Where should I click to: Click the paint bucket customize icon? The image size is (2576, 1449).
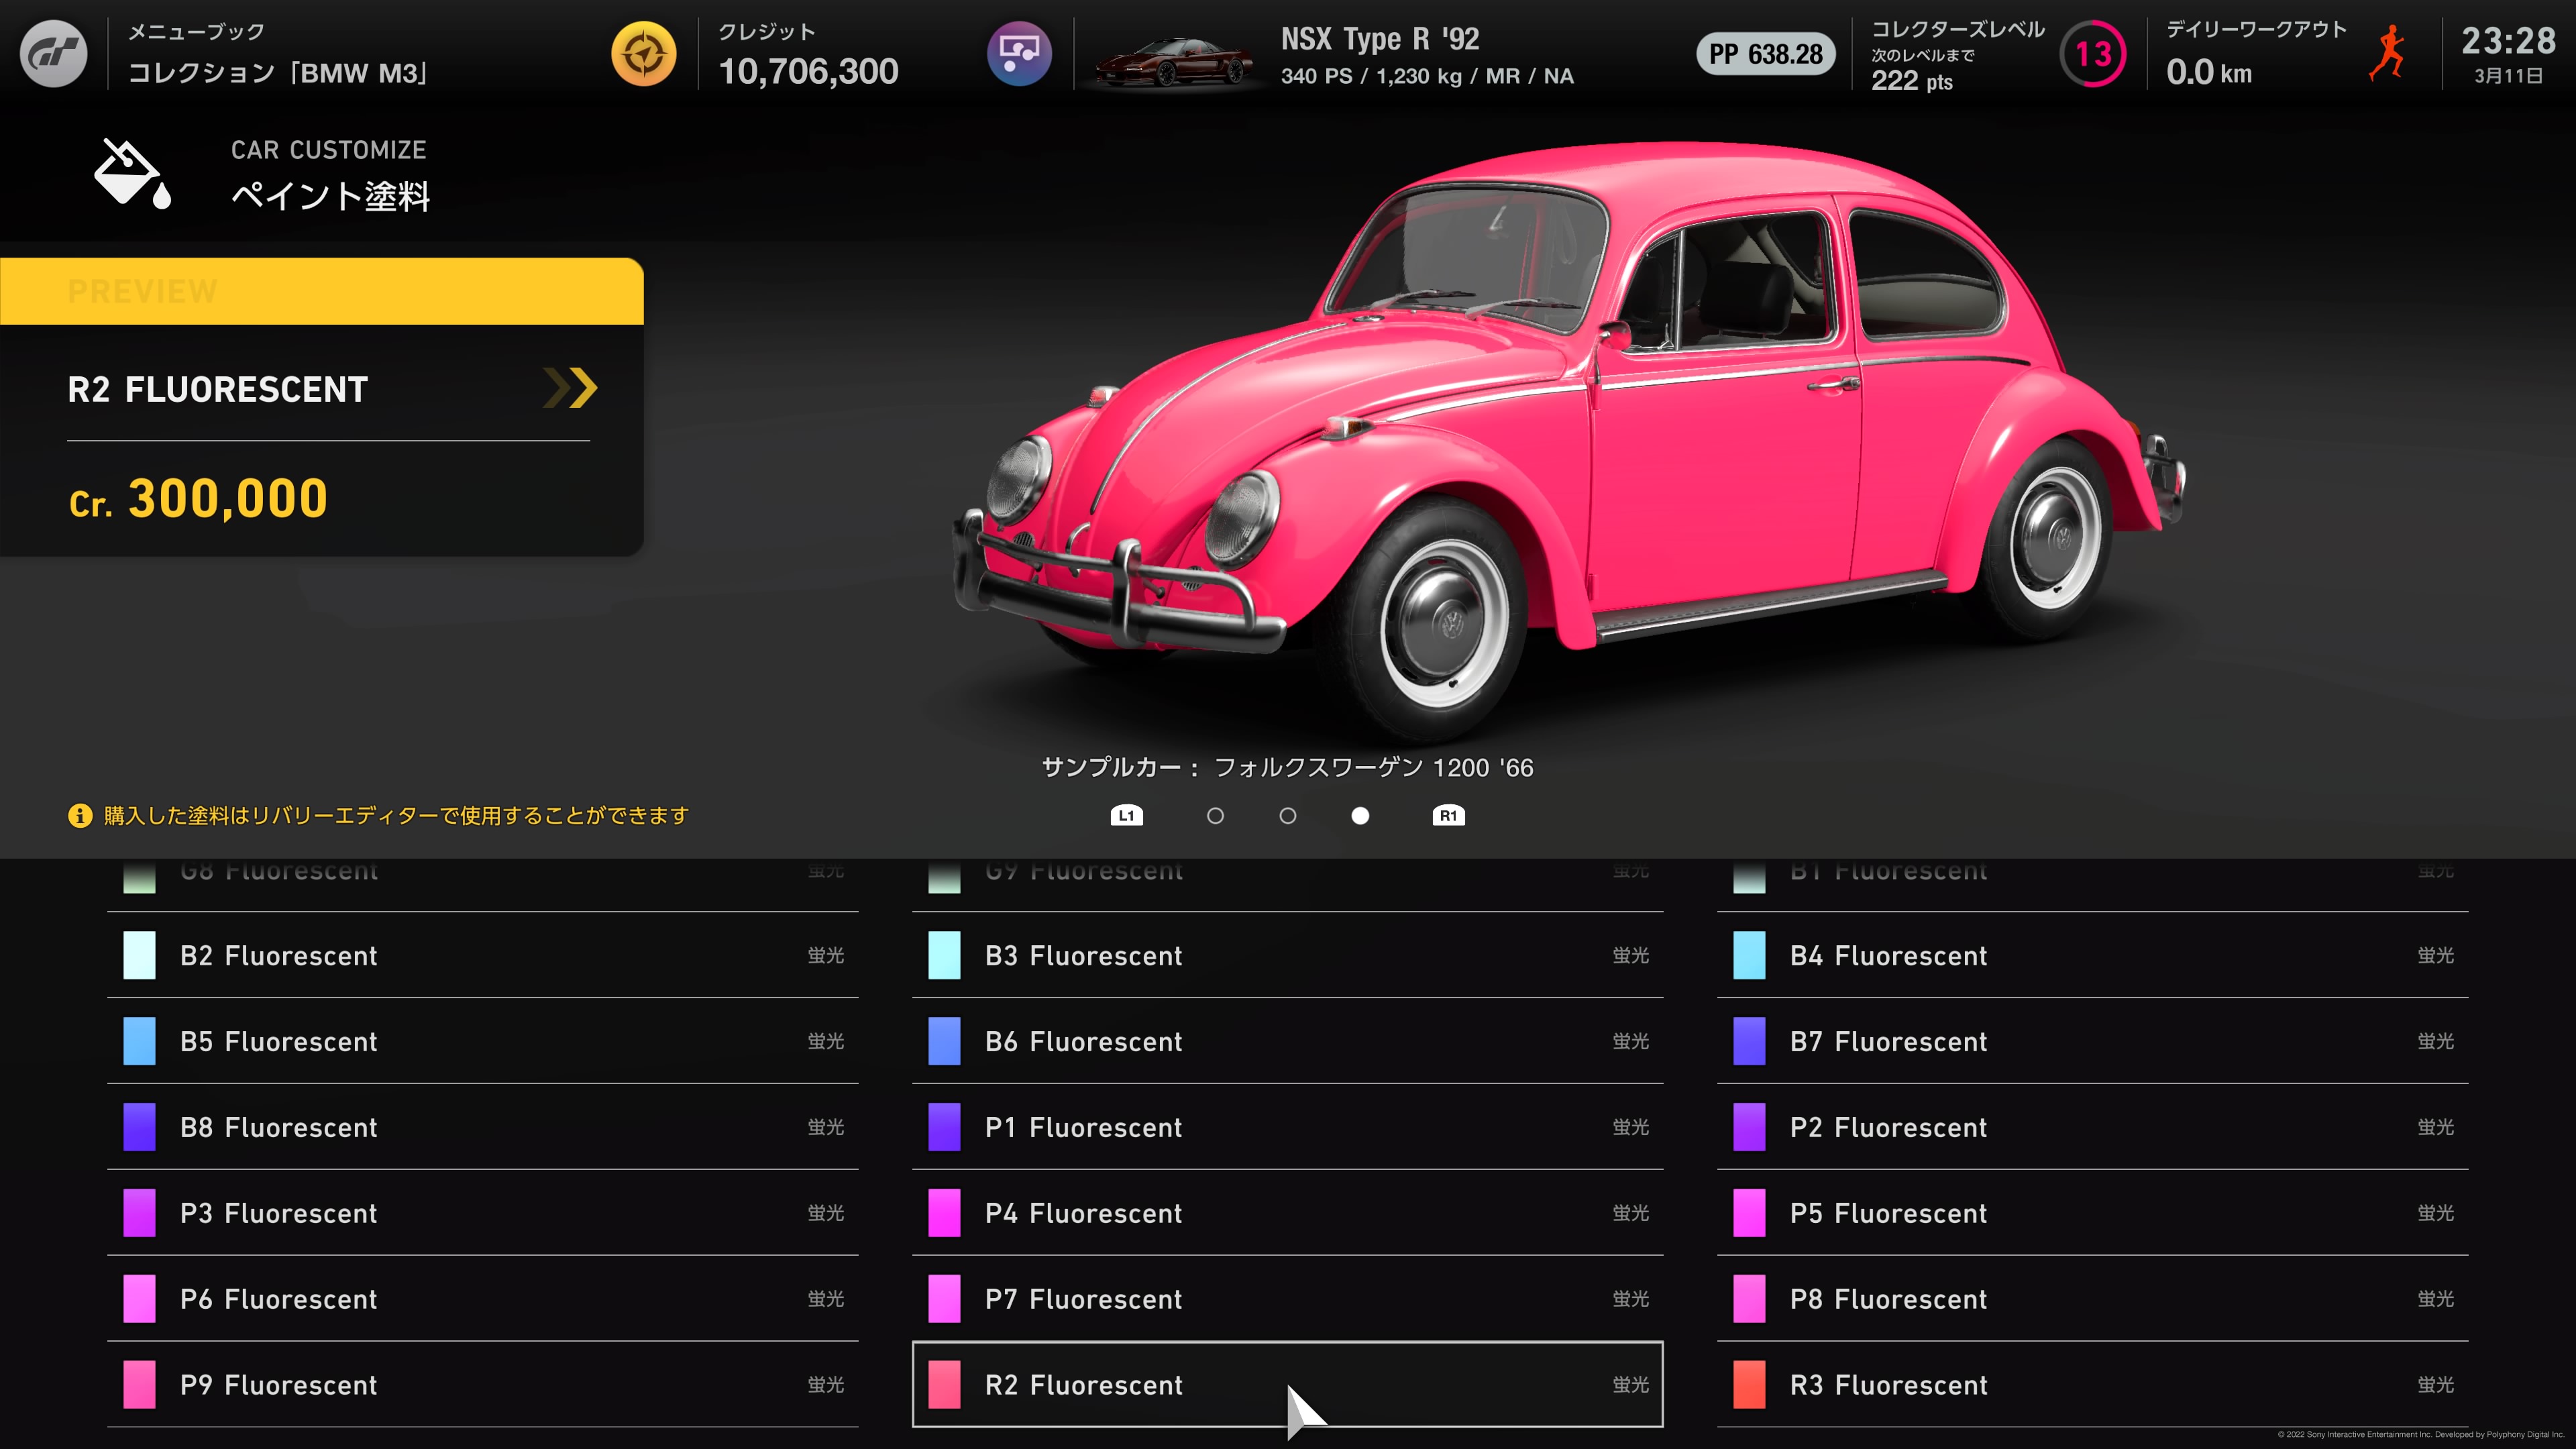pyautogui.click(x=132, y=174)
